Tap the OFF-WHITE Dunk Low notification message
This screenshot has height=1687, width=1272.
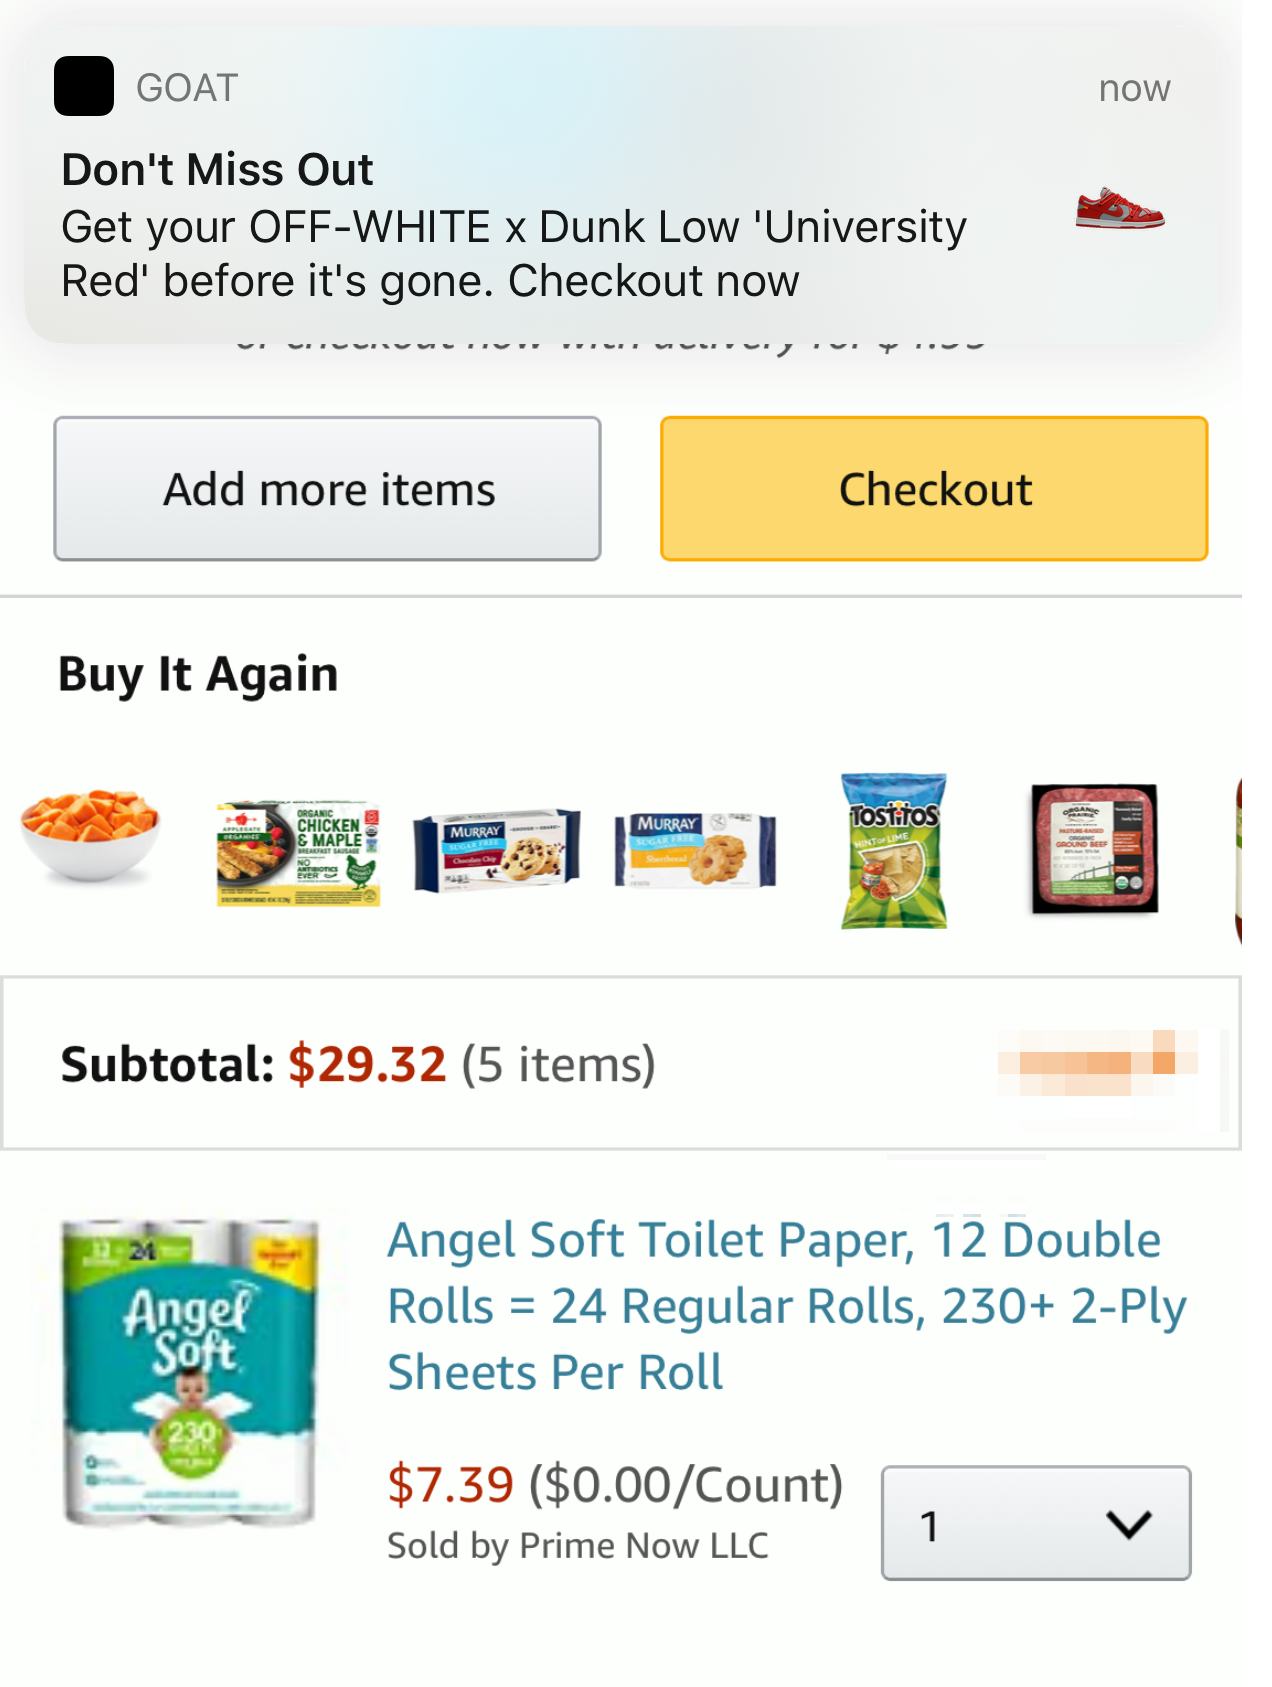tap(513, 253)
